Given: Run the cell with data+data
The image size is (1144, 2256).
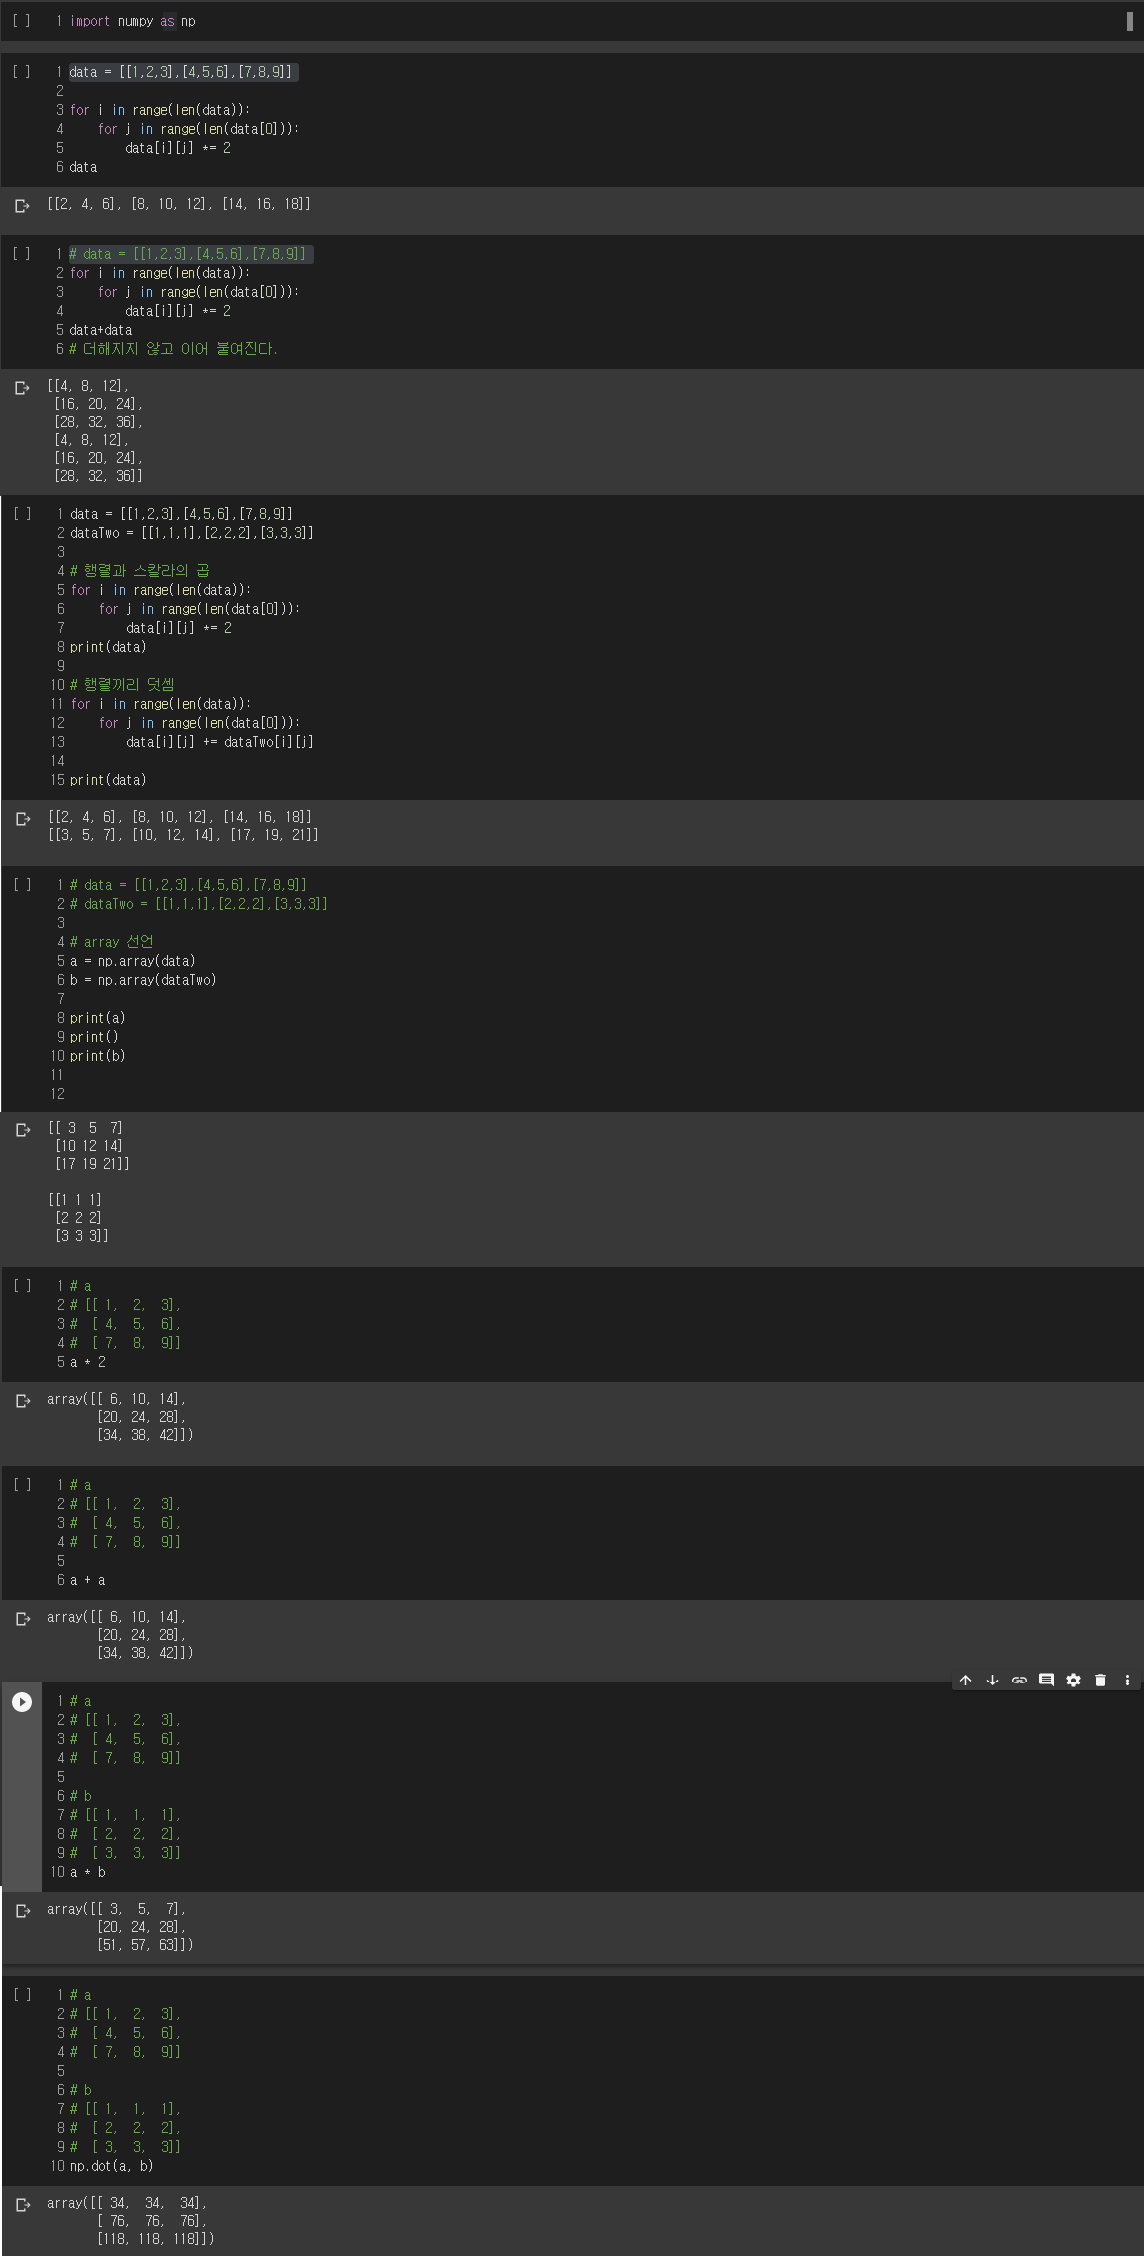Looking at the screenshot, I should point(22,254).
